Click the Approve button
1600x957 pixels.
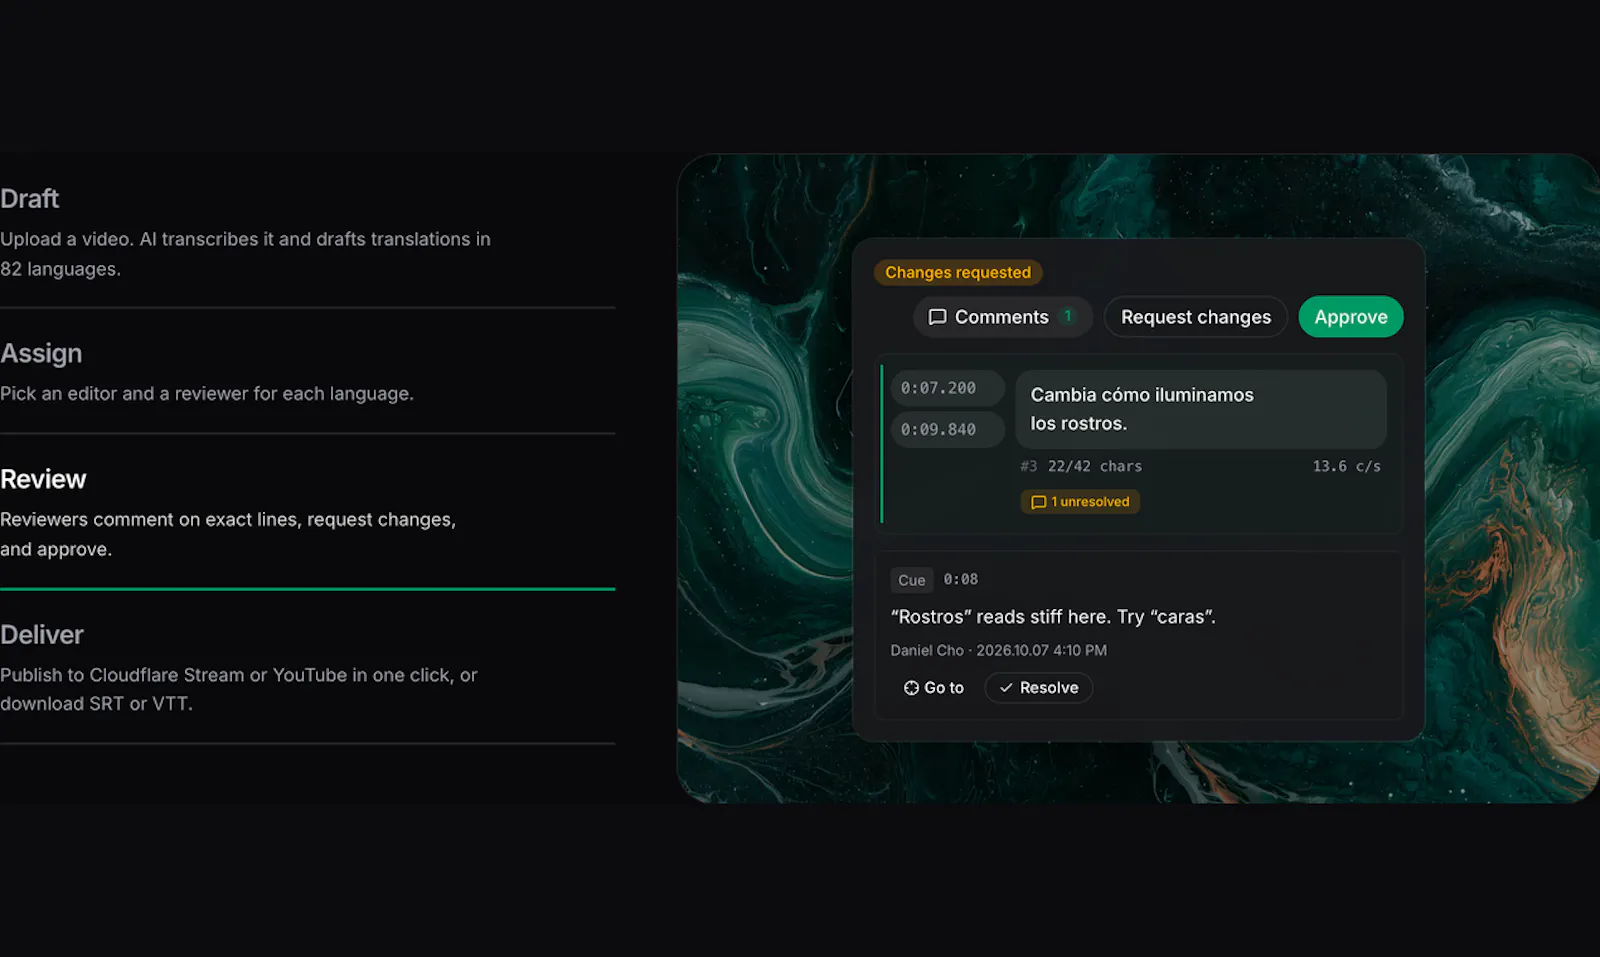pyautogui.click(x=1351, y=317)
